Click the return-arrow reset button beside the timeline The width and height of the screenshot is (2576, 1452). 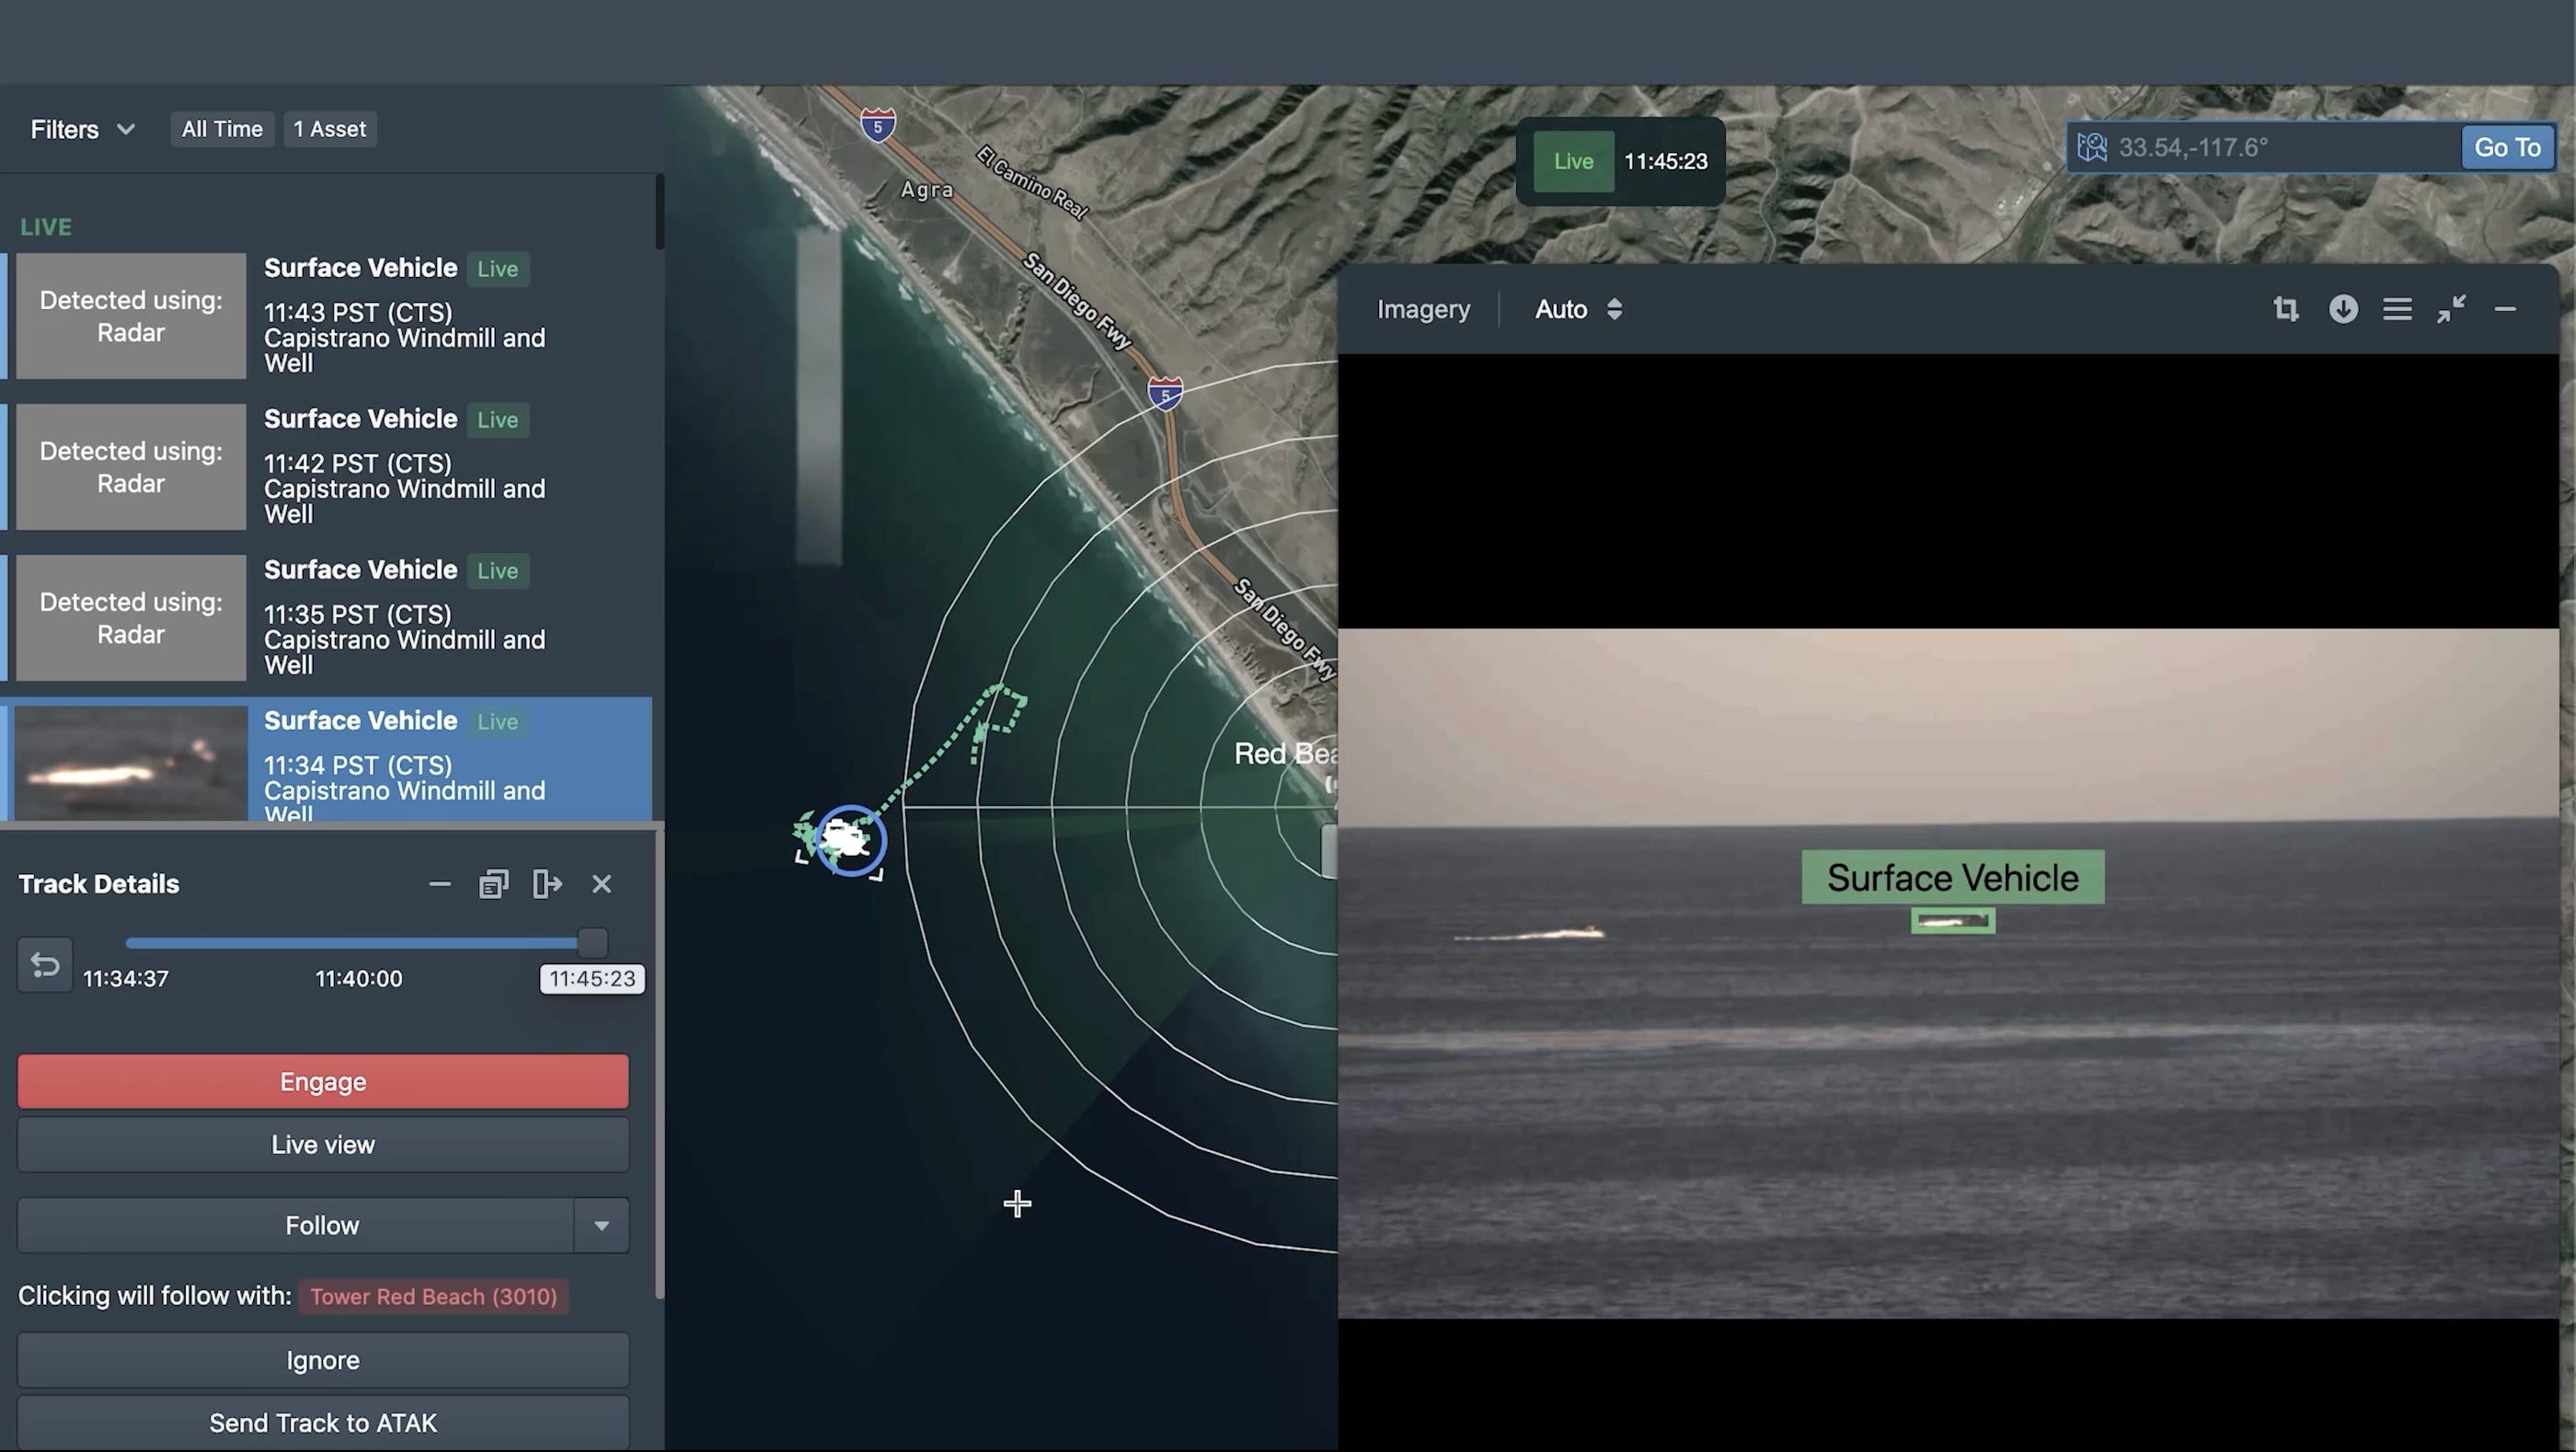pos(45,965)
